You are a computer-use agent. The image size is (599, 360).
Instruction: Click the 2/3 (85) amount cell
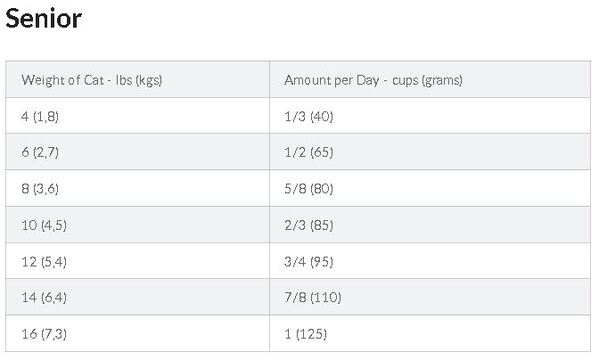click(430, 225)
